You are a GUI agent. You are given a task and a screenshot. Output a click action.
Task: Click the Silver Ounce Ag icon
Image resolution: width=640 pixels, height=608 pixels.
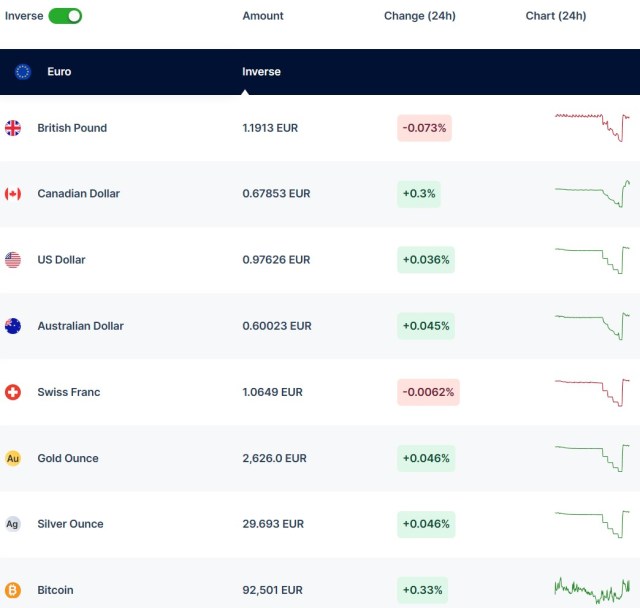[13, 524]
